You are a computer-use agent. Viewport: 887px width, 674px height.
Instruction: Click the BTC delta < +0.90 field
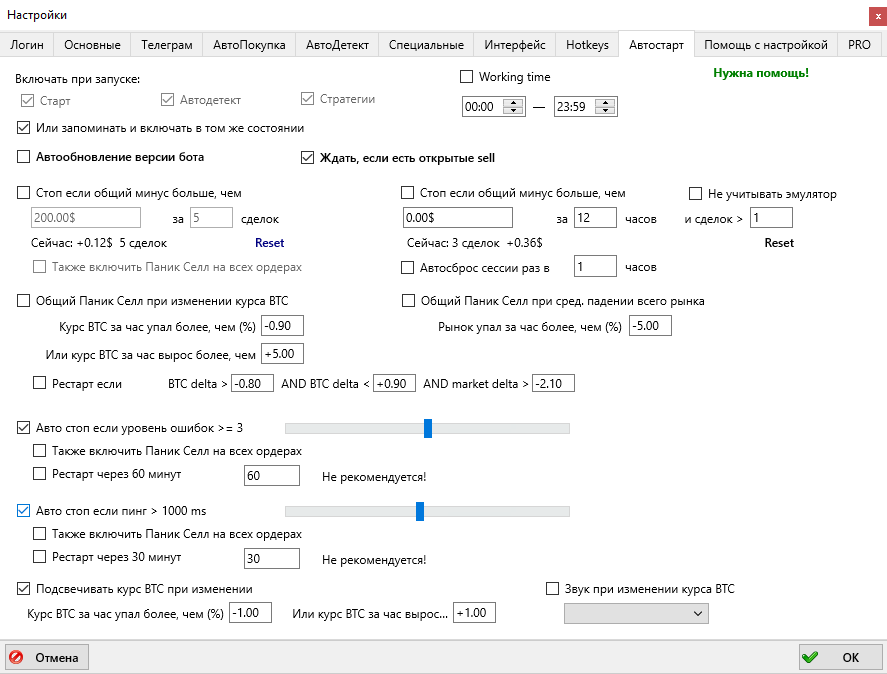394,383
